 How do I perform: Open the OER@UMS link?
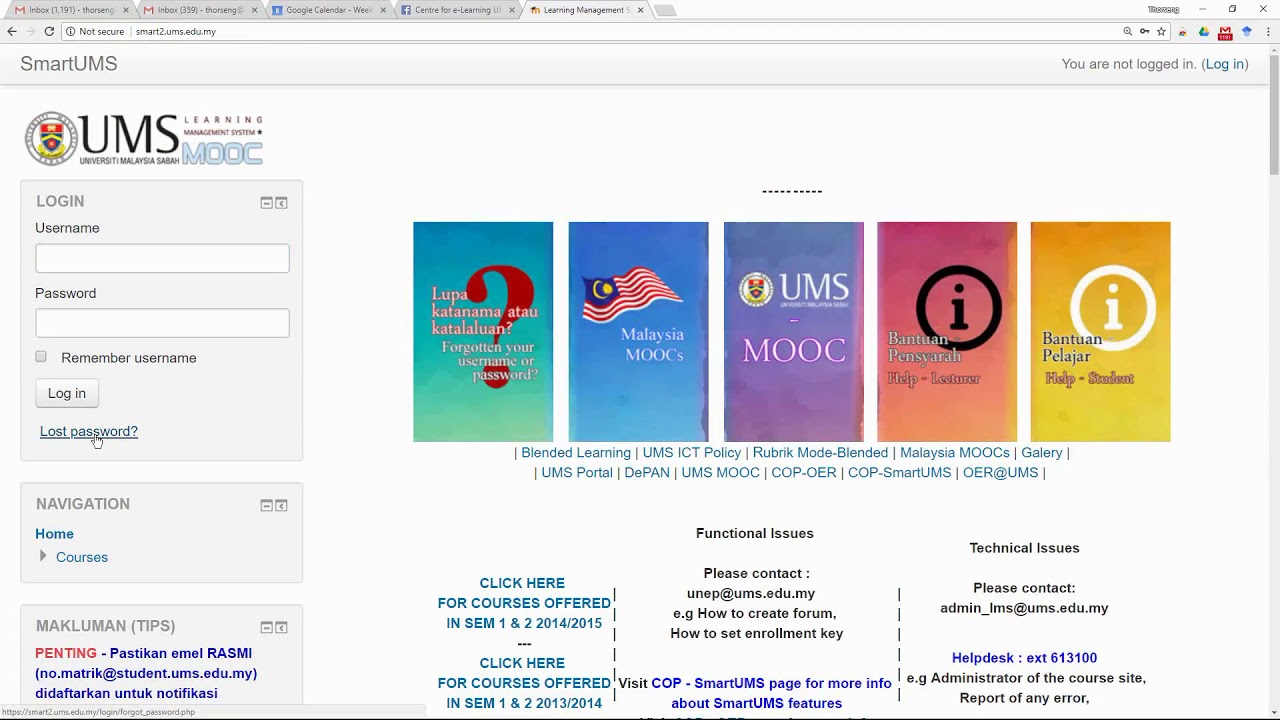1001,473
